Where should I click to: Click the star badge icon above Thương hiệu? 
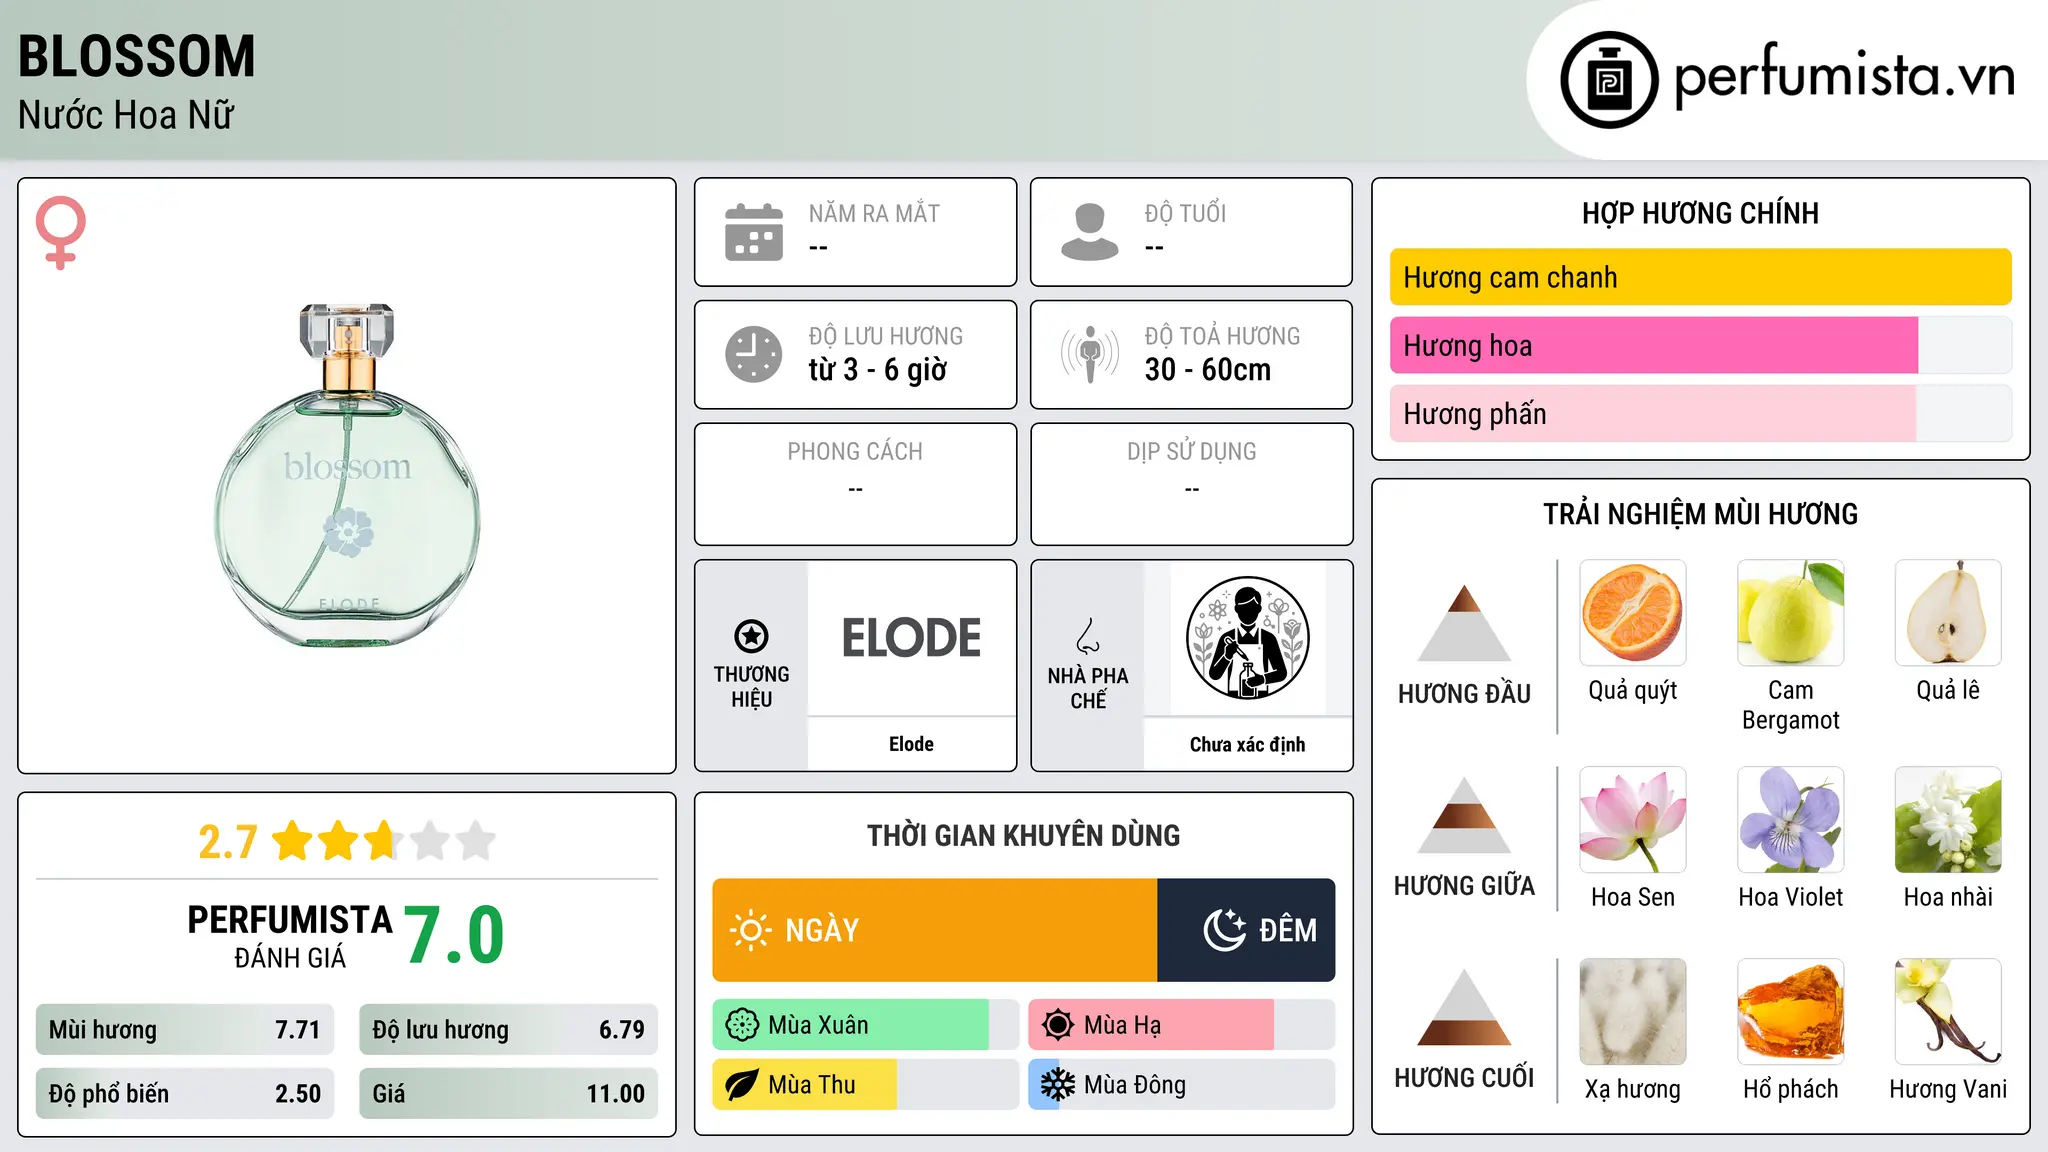click(x=751, y=635)
